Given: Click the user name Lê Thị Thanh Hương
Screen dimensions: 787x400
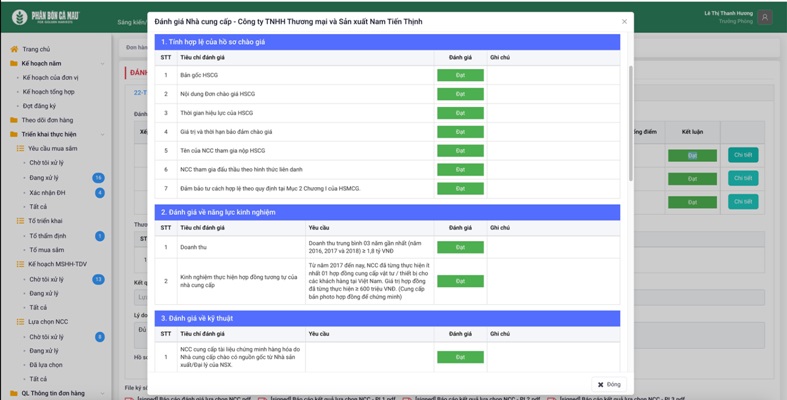Looking at the screenshot, I should [x=728, y=14].
